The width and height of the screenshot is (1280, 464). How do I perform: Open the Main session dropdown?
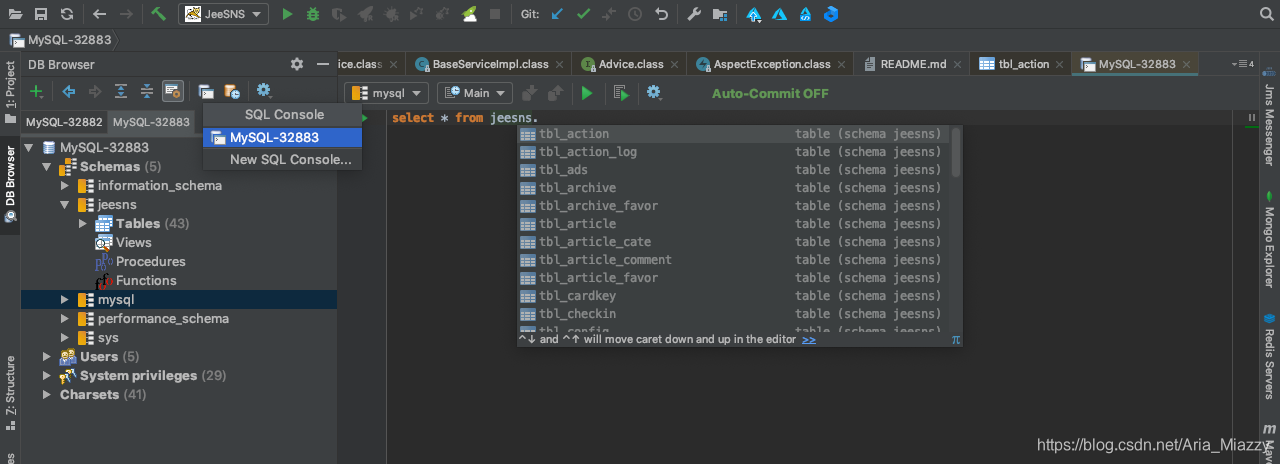point(474,93)
